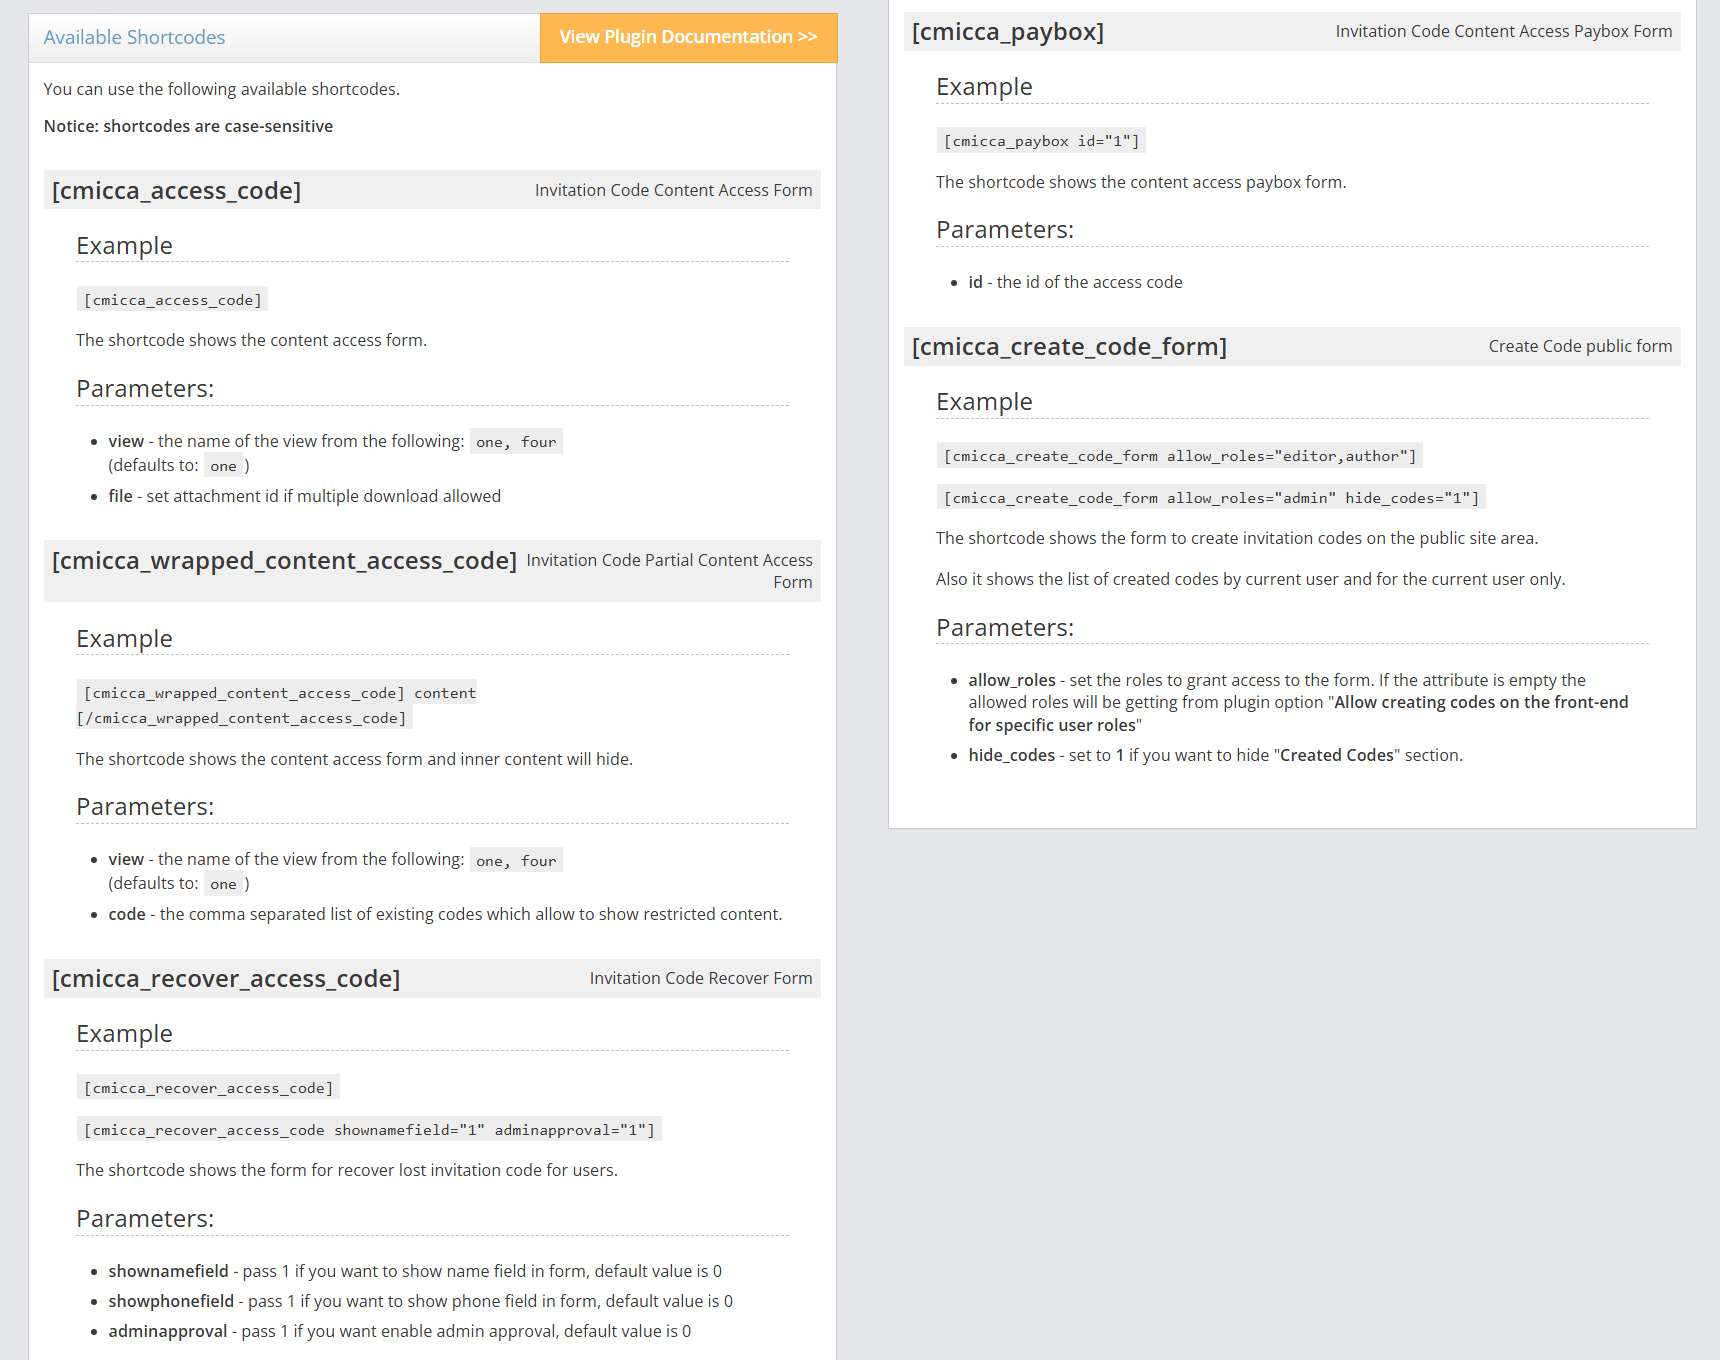Click the [cmicca_access_code] section heading

point(176,191)
